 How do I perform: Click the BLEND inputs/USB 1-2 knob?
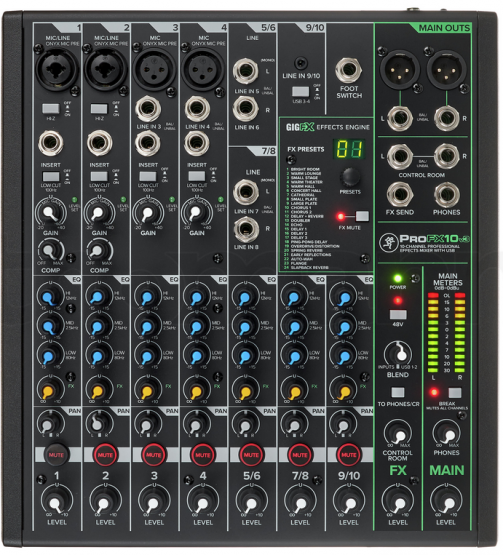tap(398, 354)
